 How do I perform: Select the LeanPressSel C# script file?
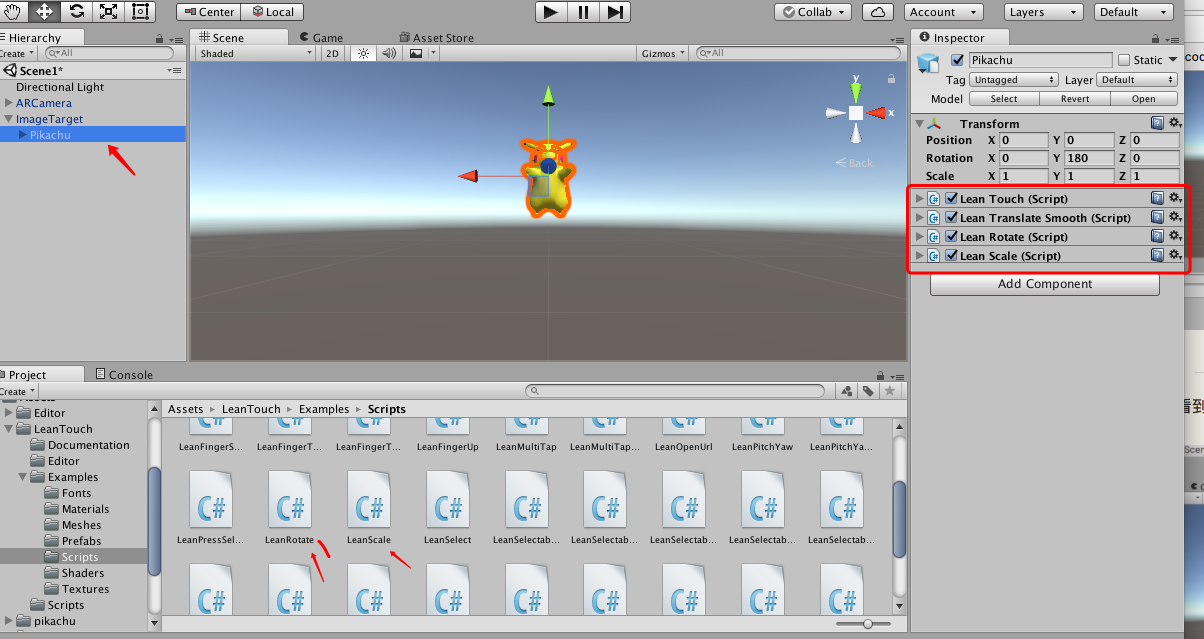pyautogui.click(x=211, y=507)
